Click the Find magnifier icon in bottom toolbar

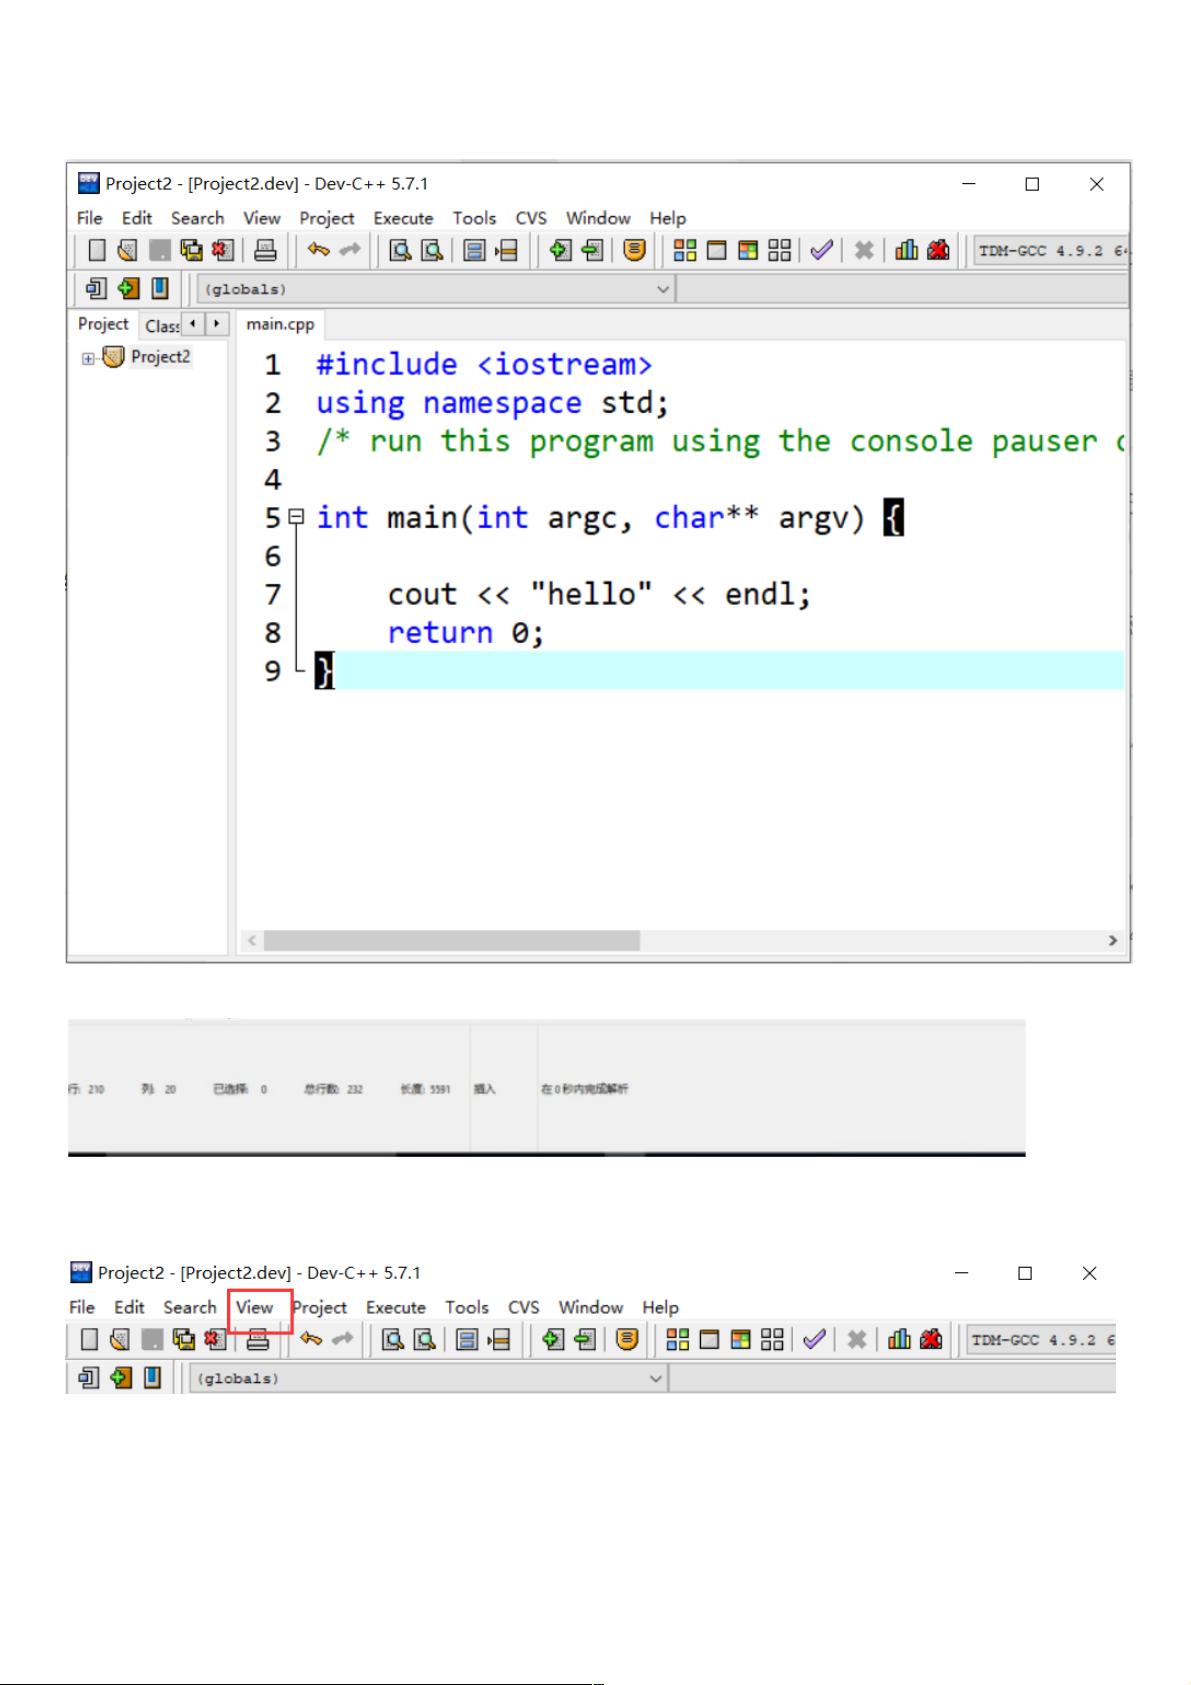point(393,1340)
